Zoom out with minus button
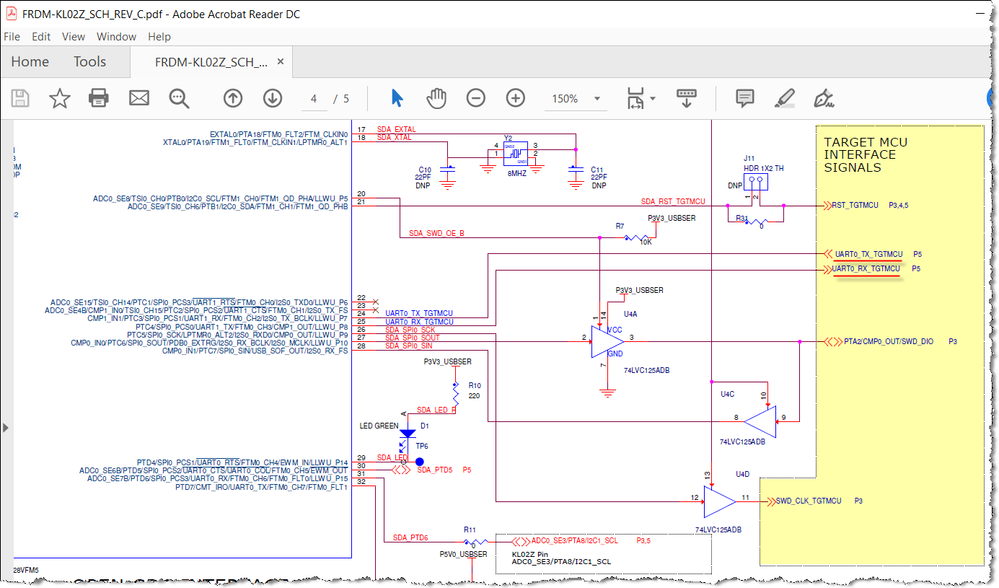The image size is (999, 588). (476, 98)
